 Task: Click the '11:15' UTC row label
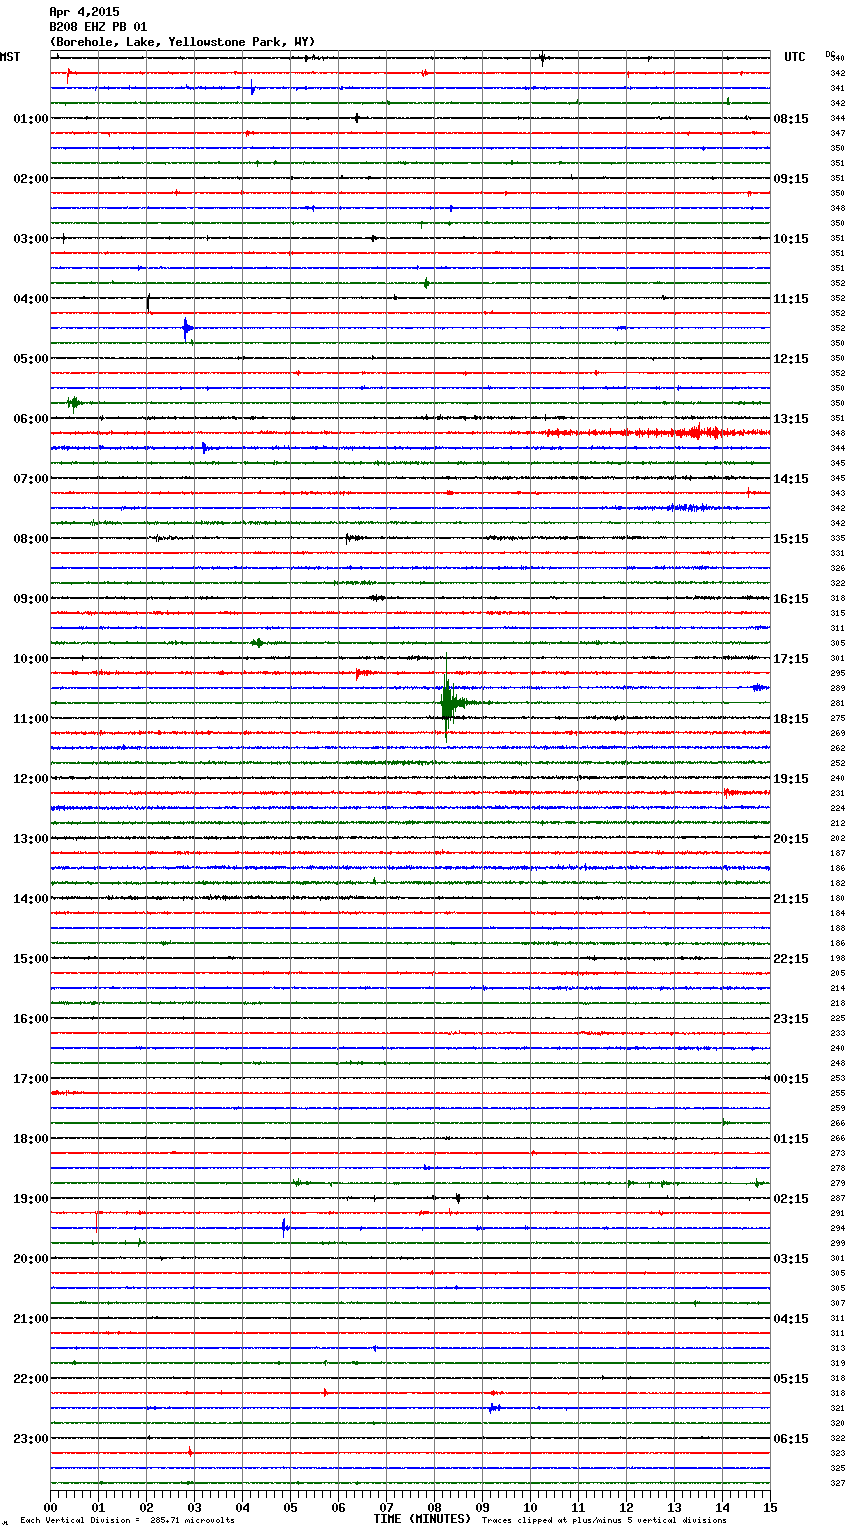point(791,299)
